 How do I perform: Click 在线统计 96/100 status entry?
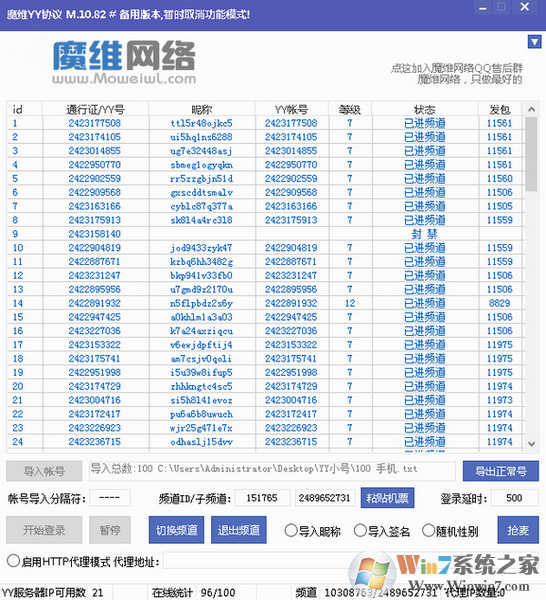click(194, 593)
